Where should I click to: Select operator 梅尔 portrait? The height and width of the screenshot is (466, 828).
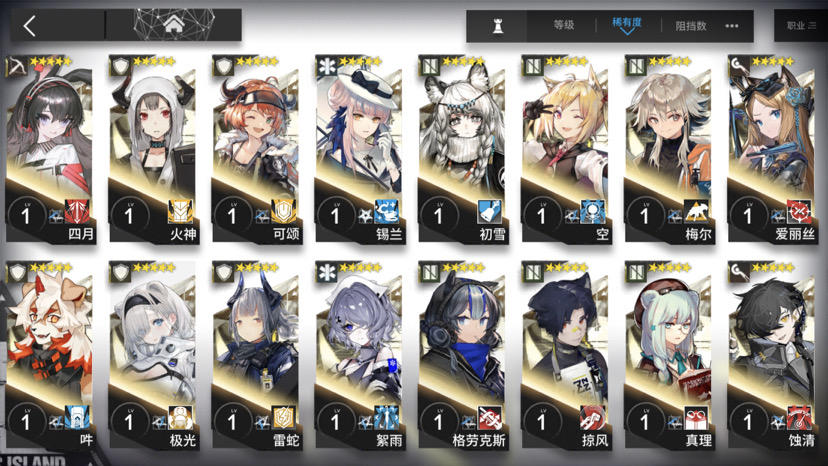(x=669, y=149)
